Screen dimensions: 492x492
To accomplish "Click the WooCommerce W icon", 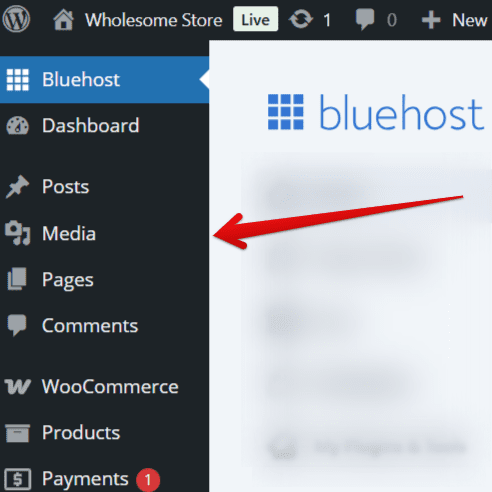I will 18,387.
